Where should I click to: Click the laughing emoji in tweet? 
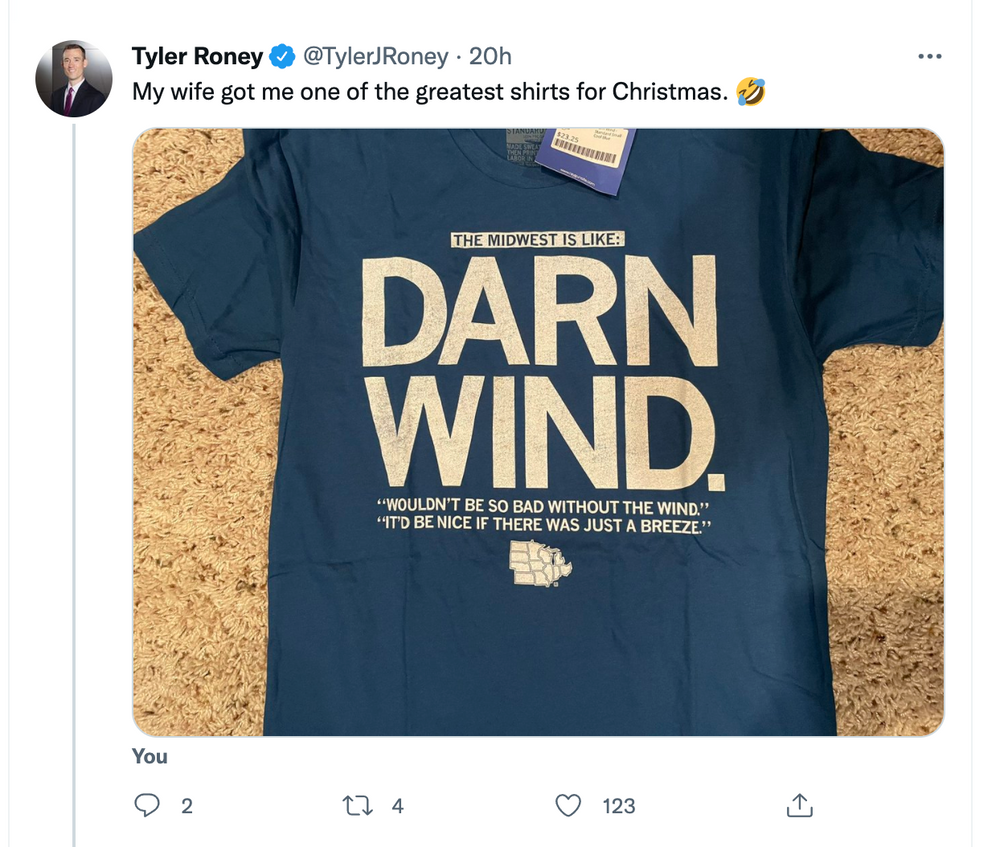[750, 92]
